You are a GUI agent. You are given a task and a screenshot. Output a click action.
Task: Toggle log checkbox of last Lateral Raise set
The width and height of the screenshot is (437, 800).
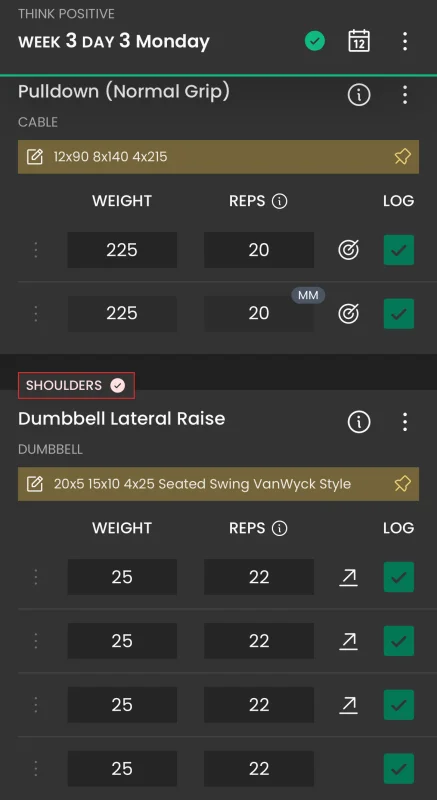click(399, 769)
